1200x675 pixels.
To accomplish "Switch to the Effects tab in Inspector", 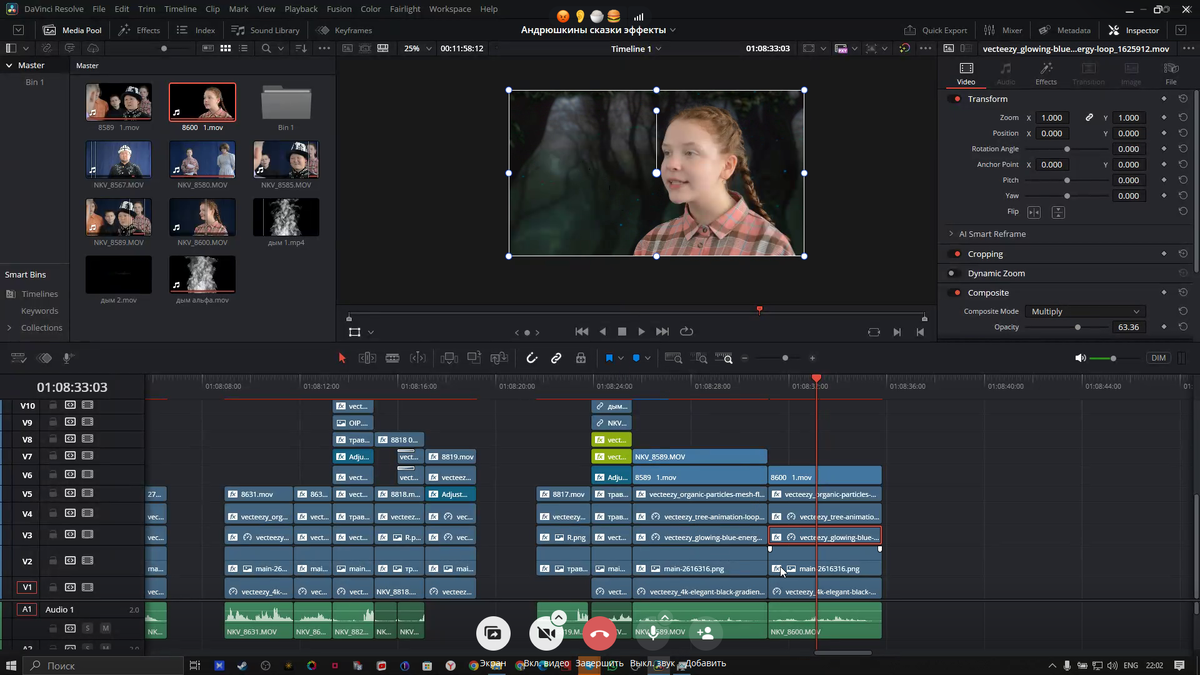I will click(1046, 74).
